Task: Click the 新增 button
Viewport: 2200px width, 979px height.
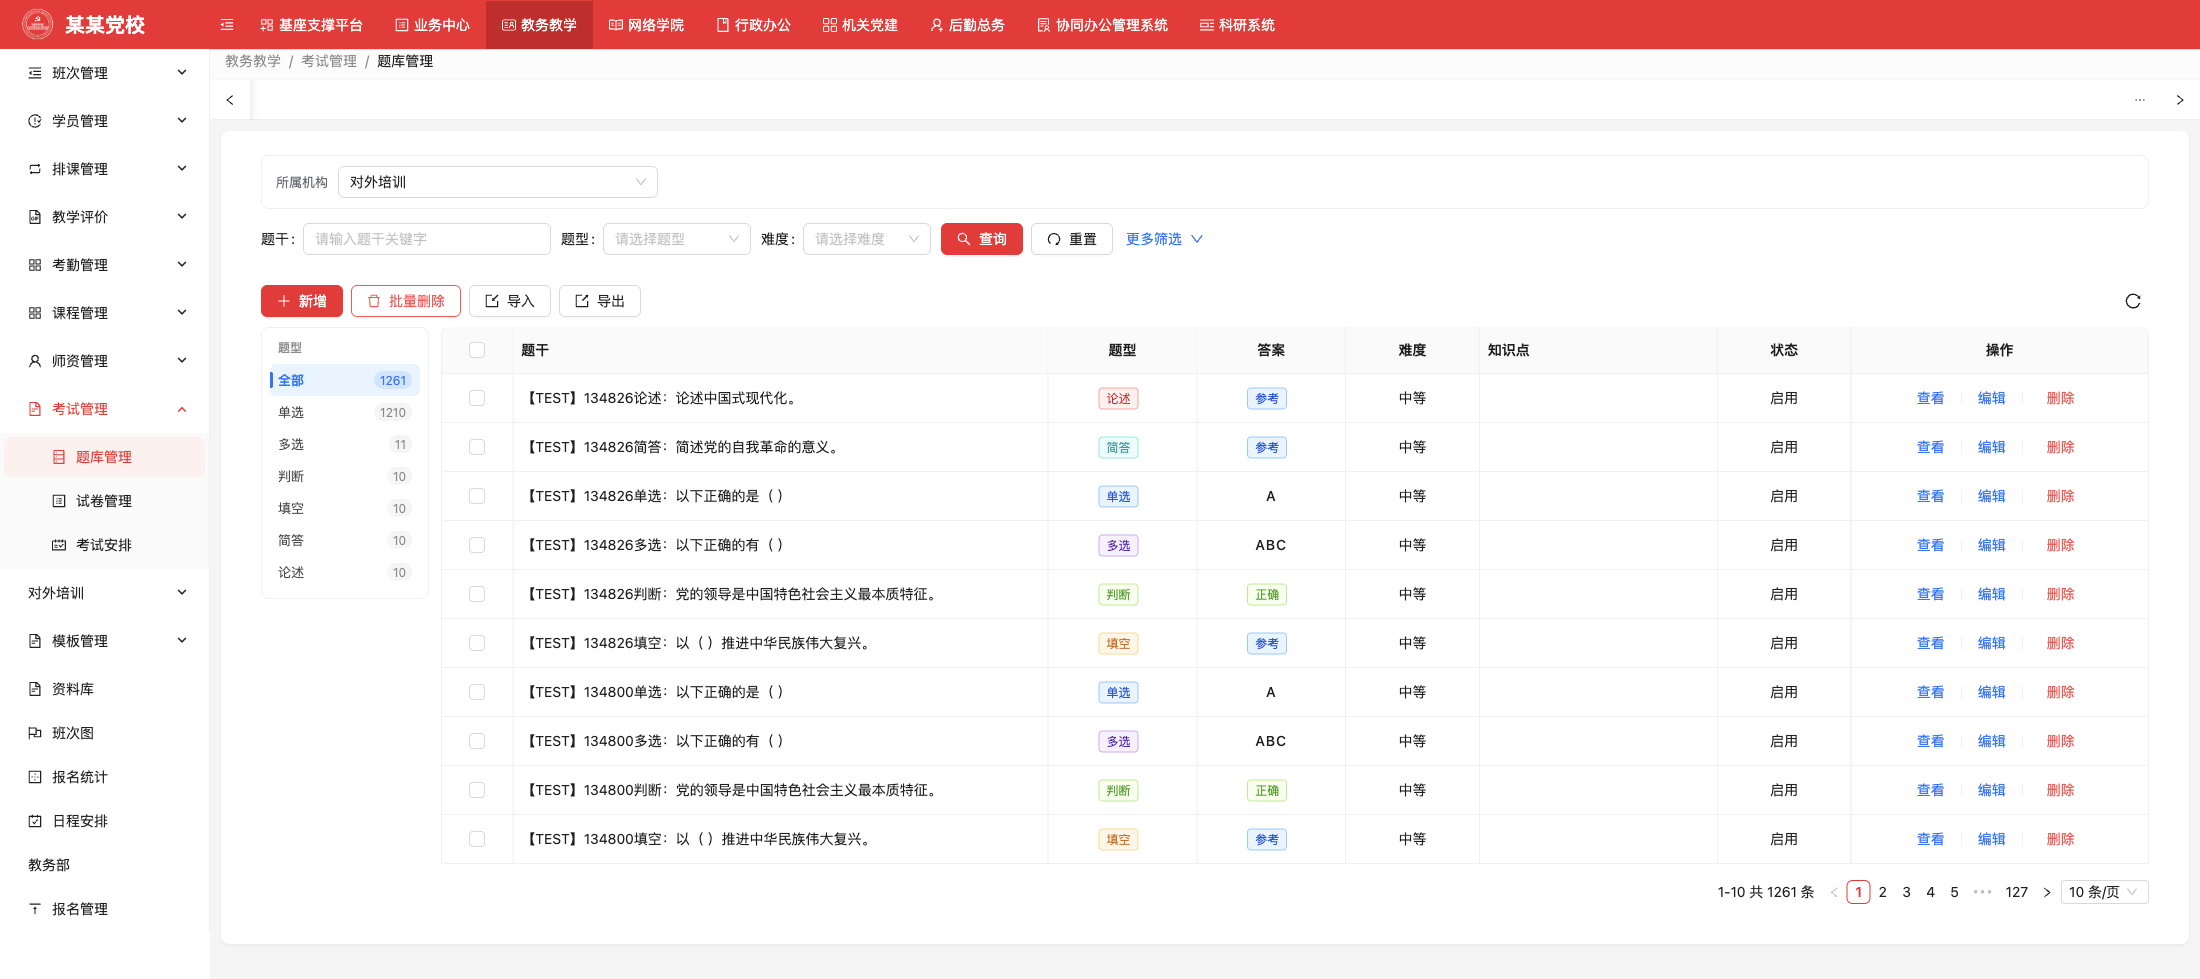Action: pyautogui.click(x=302, y=301)
